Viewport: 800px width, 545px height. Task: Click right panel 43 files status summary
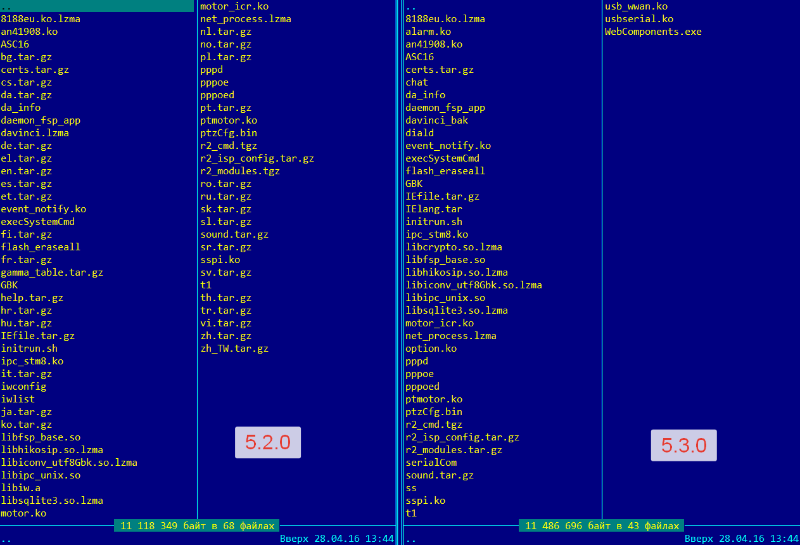(602, 526)
